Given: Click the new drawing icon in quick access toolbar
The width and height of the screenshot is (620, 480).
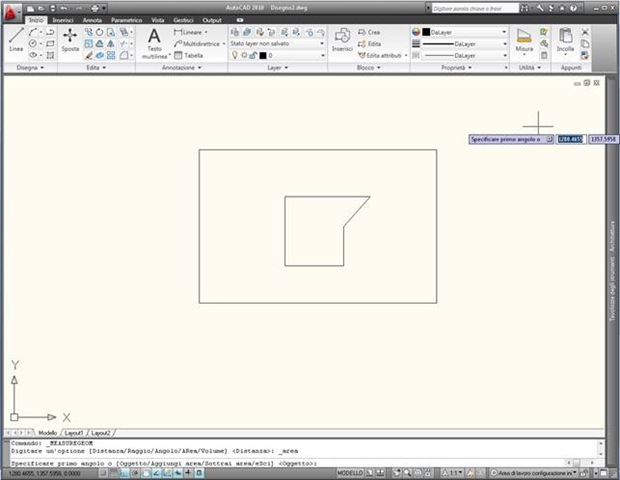Looking at the screenshot, I should (30, 8).
